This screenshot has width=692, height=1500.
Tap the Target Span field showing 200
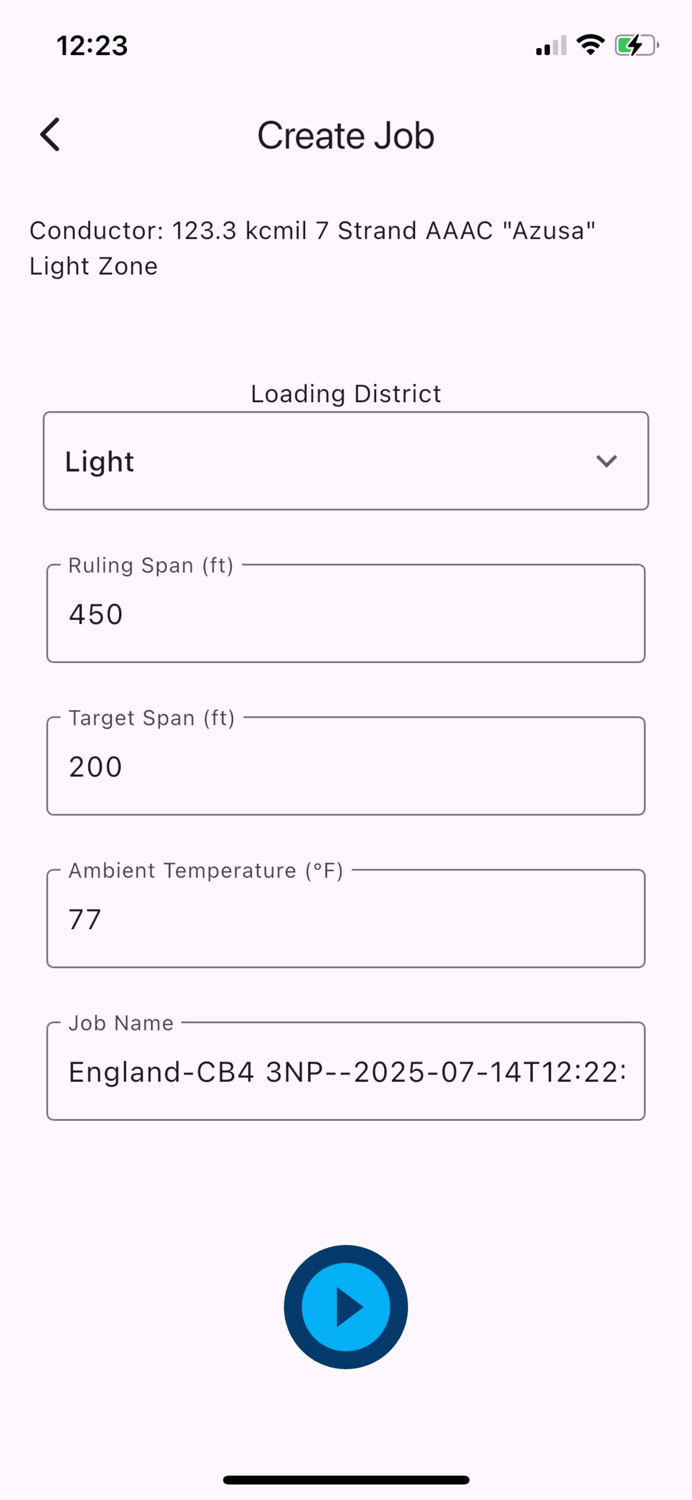[345, 766]
